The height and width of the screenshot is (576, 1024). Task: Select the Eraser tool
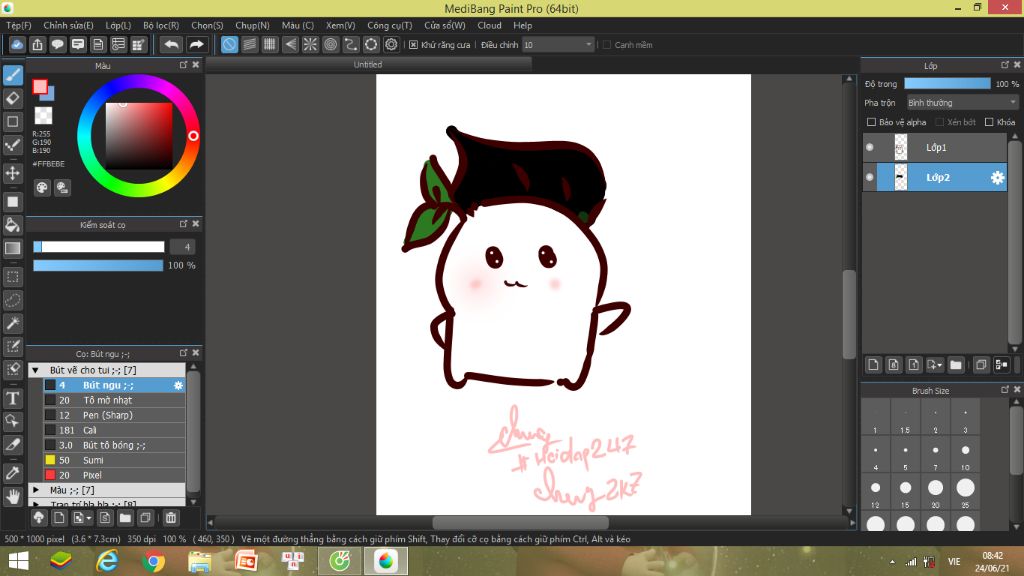tap(12, 99)
